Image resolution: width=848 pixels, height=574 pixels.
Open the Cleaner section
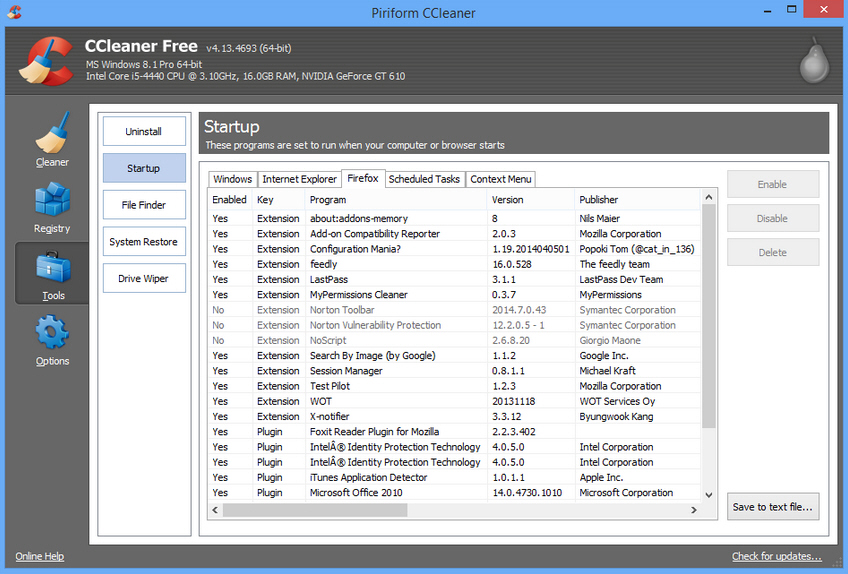52,140
